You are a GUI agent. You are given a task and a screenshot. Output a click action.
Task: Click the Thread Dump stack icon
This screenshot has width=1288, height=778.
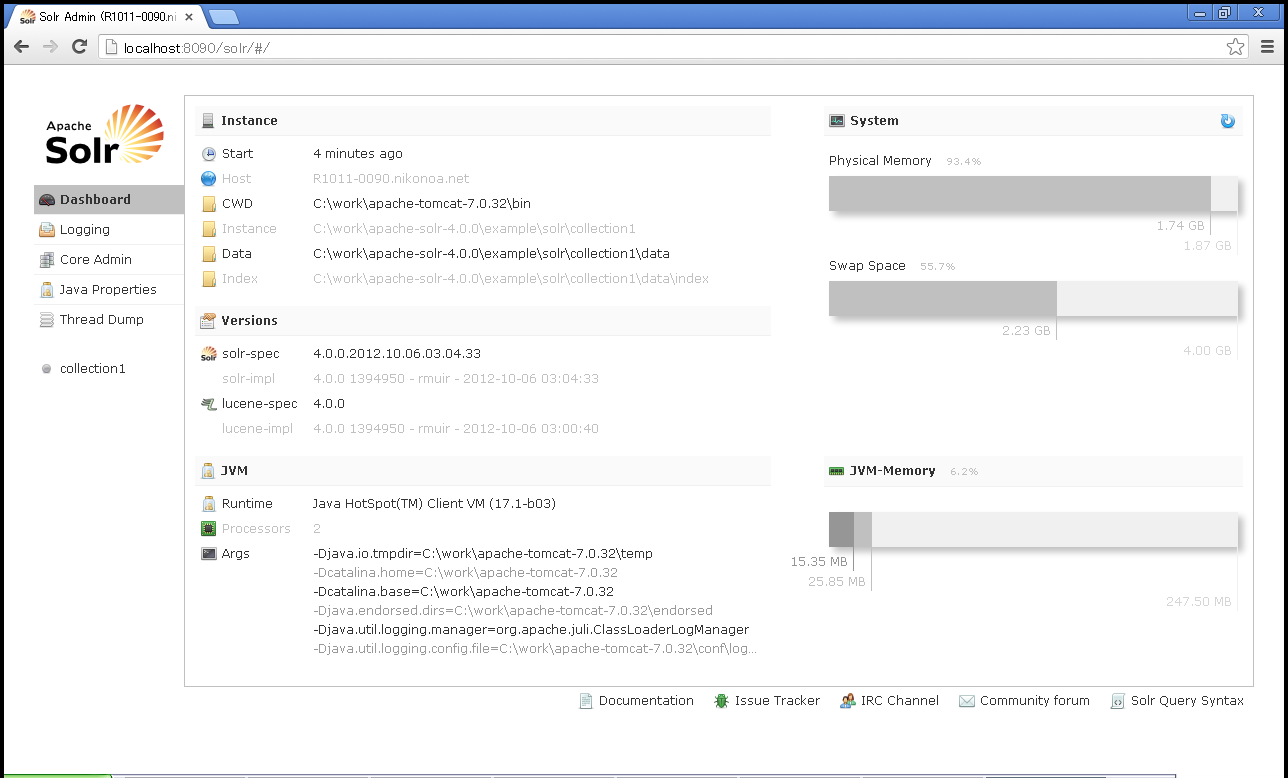click(47, 320)
